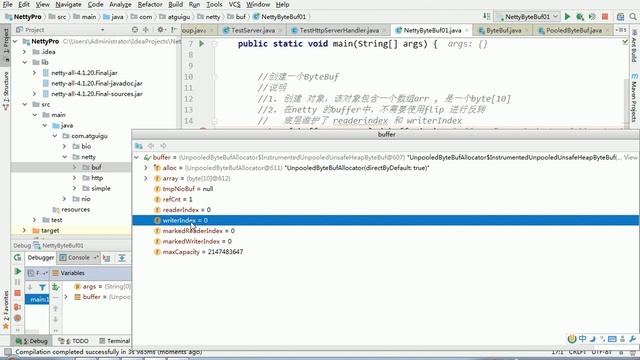Open the Terminal tool window
This screenshot has width=640, height=360.
tap(115, 341)
